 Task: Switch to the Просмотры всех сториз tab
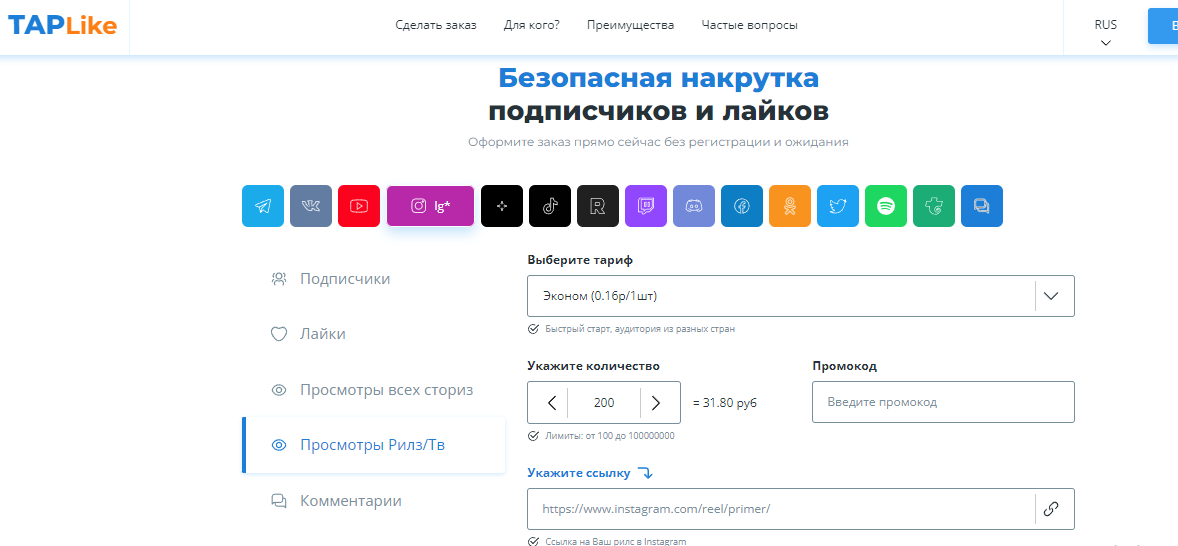pyautogui.click(x=373, y=390)
